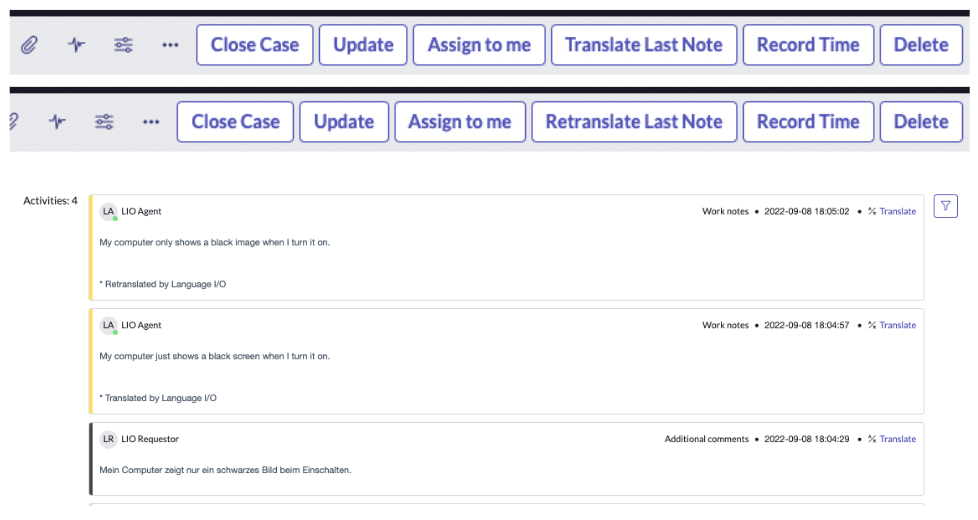Image resolution: width=978 pixels, height=520 pixels.
Task: Click Translate link on the 18:05:02 work note
Action: click(897, 212)
